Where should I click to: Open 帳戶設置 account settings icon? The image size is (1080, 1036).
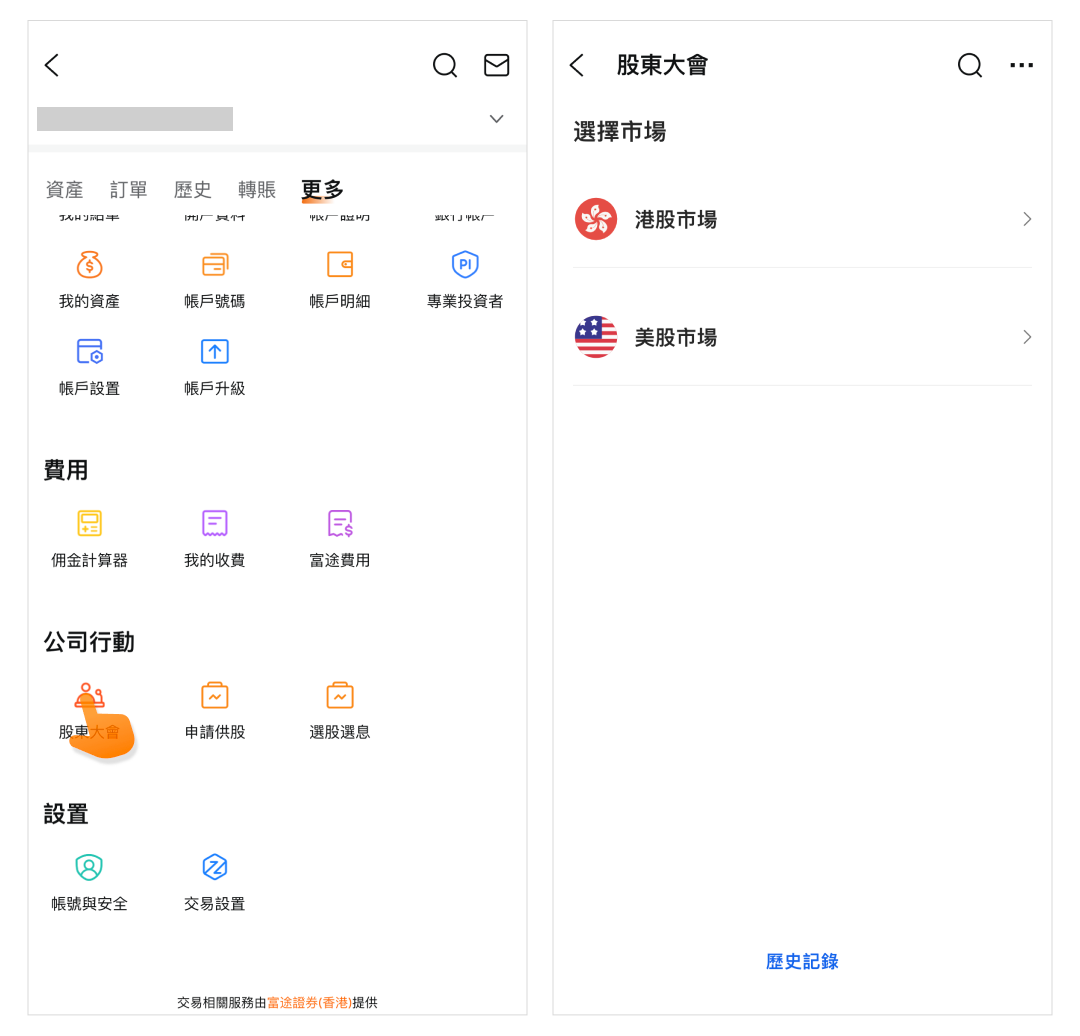[89, 352]
